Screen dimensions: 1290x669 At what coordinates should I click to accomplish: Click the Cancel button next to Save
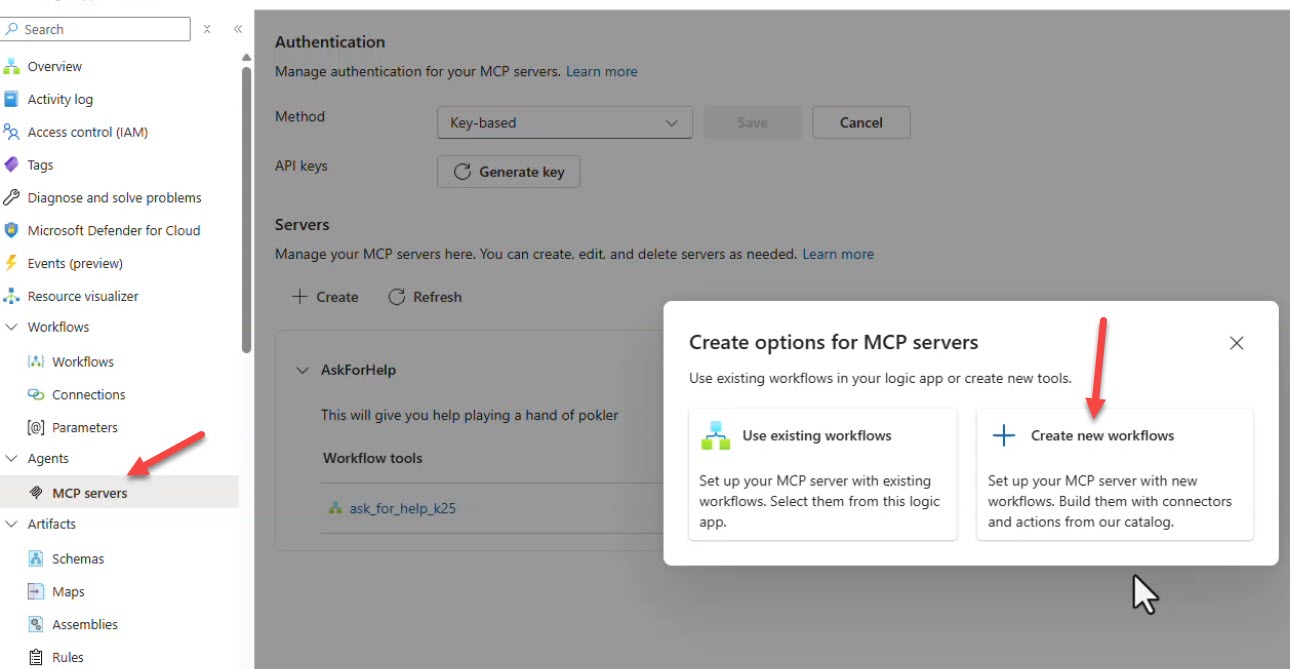(860, 122)
